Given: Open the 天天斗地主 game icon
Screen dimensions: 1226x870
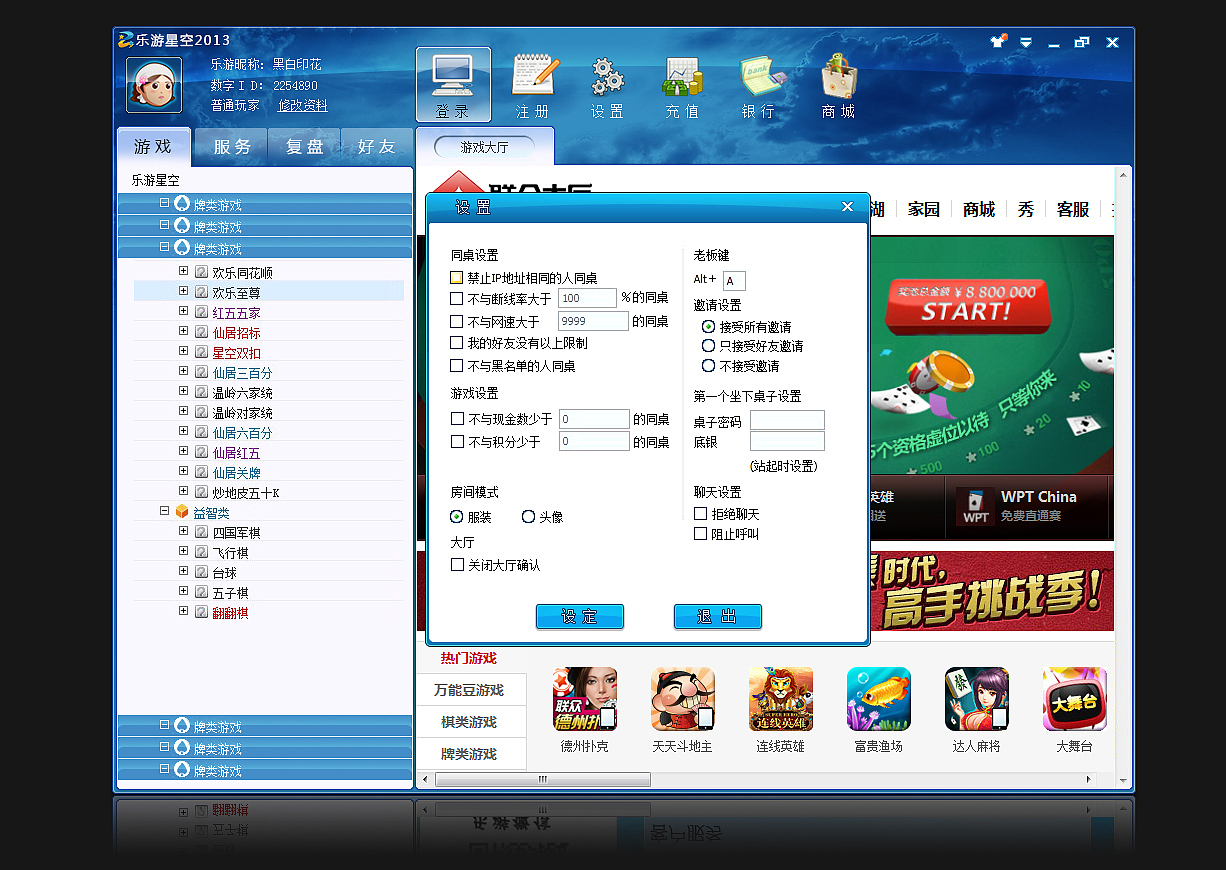Looking at the screenshot, I should tap(682, 700).
